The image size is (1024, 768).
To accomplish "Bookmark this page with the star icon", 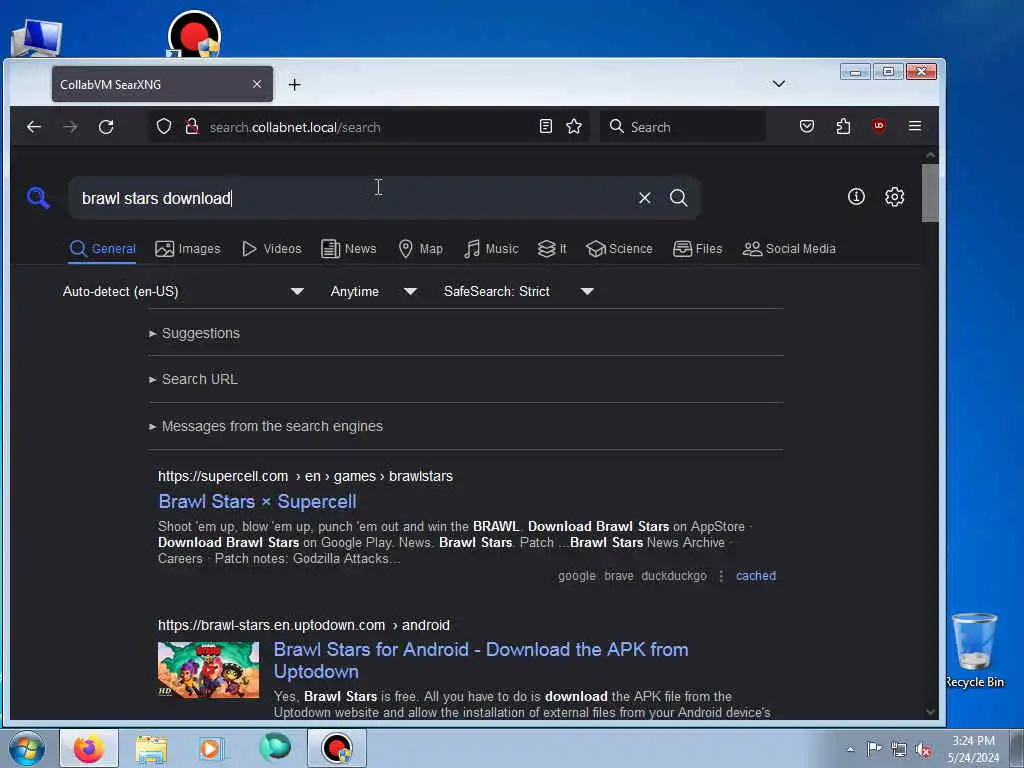I will (574, 126).
